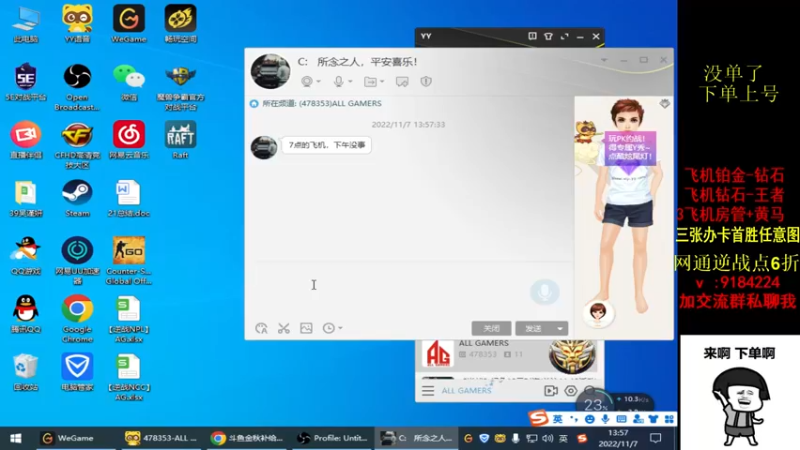Open sender avatar beside the chat message

coord(264,147)
